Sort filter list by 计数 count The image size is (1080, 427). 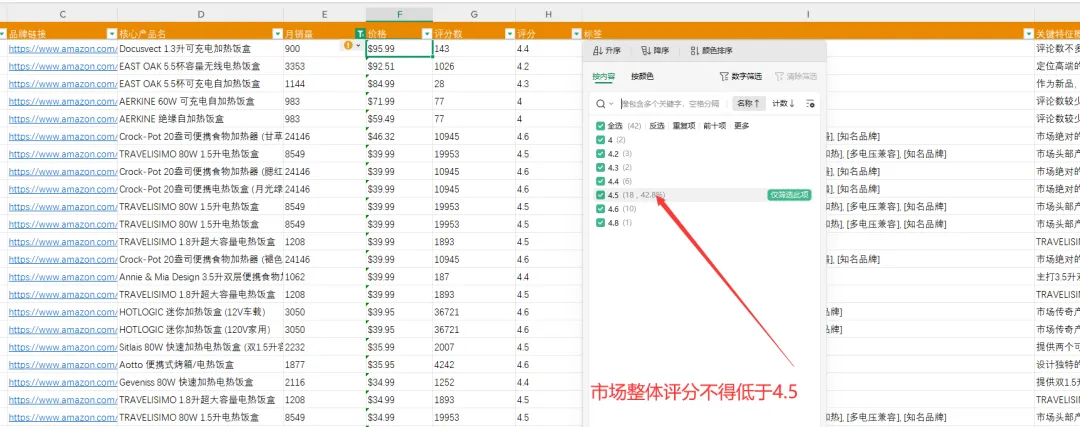[x=783, y=103]
